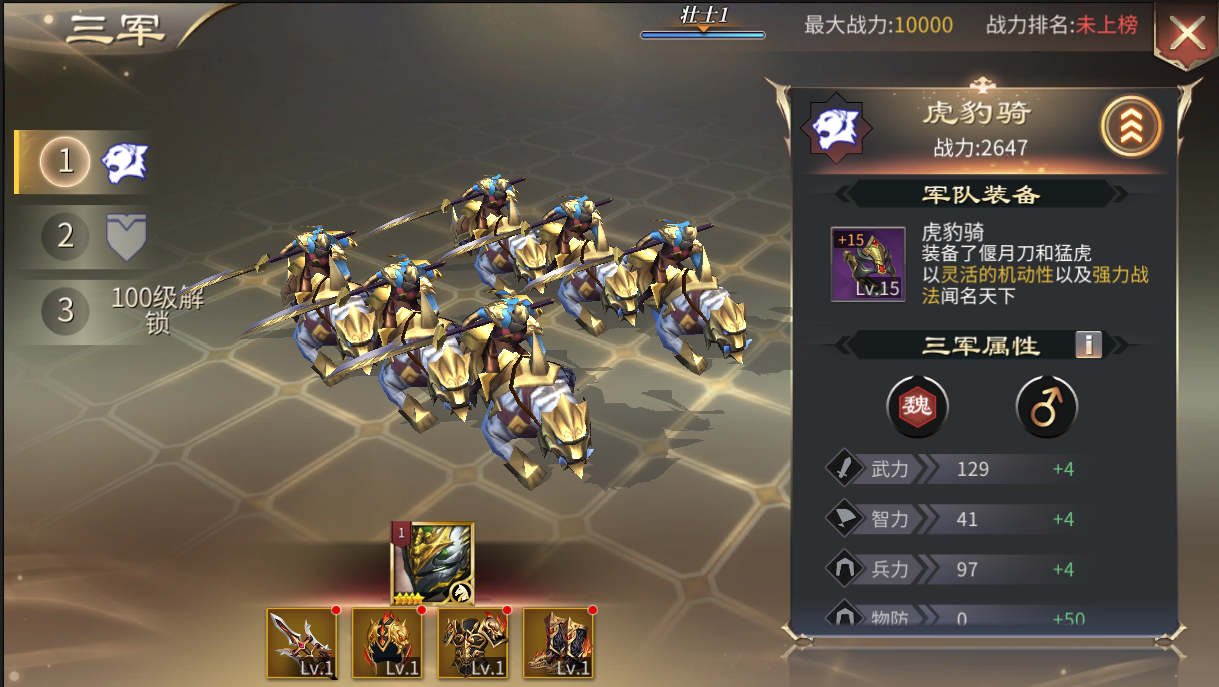Select the spear weapon equipment slot
This screenshot has height=687, width=1219.
tap(303, 643)
